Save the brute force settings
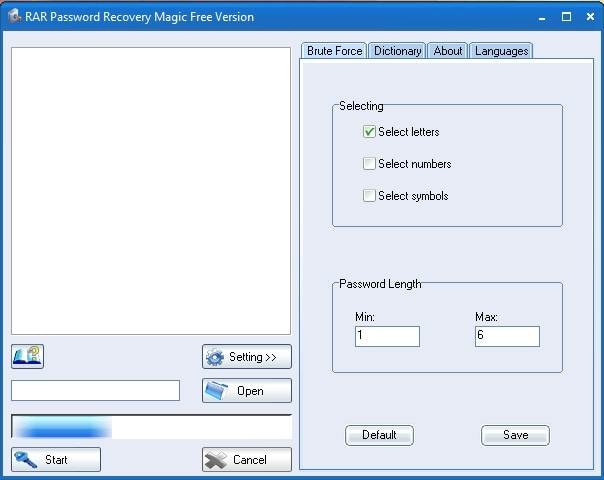Screen dimensions: 604x480 click(515, 435)
